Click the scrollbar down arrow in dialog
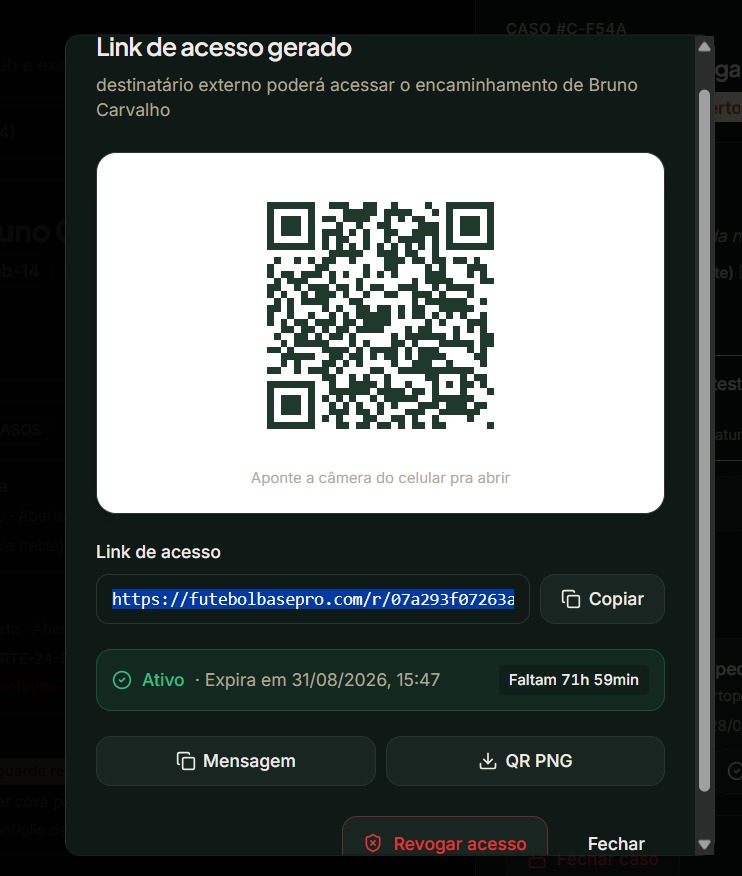742x876 pixels. [x=705, y=844]
